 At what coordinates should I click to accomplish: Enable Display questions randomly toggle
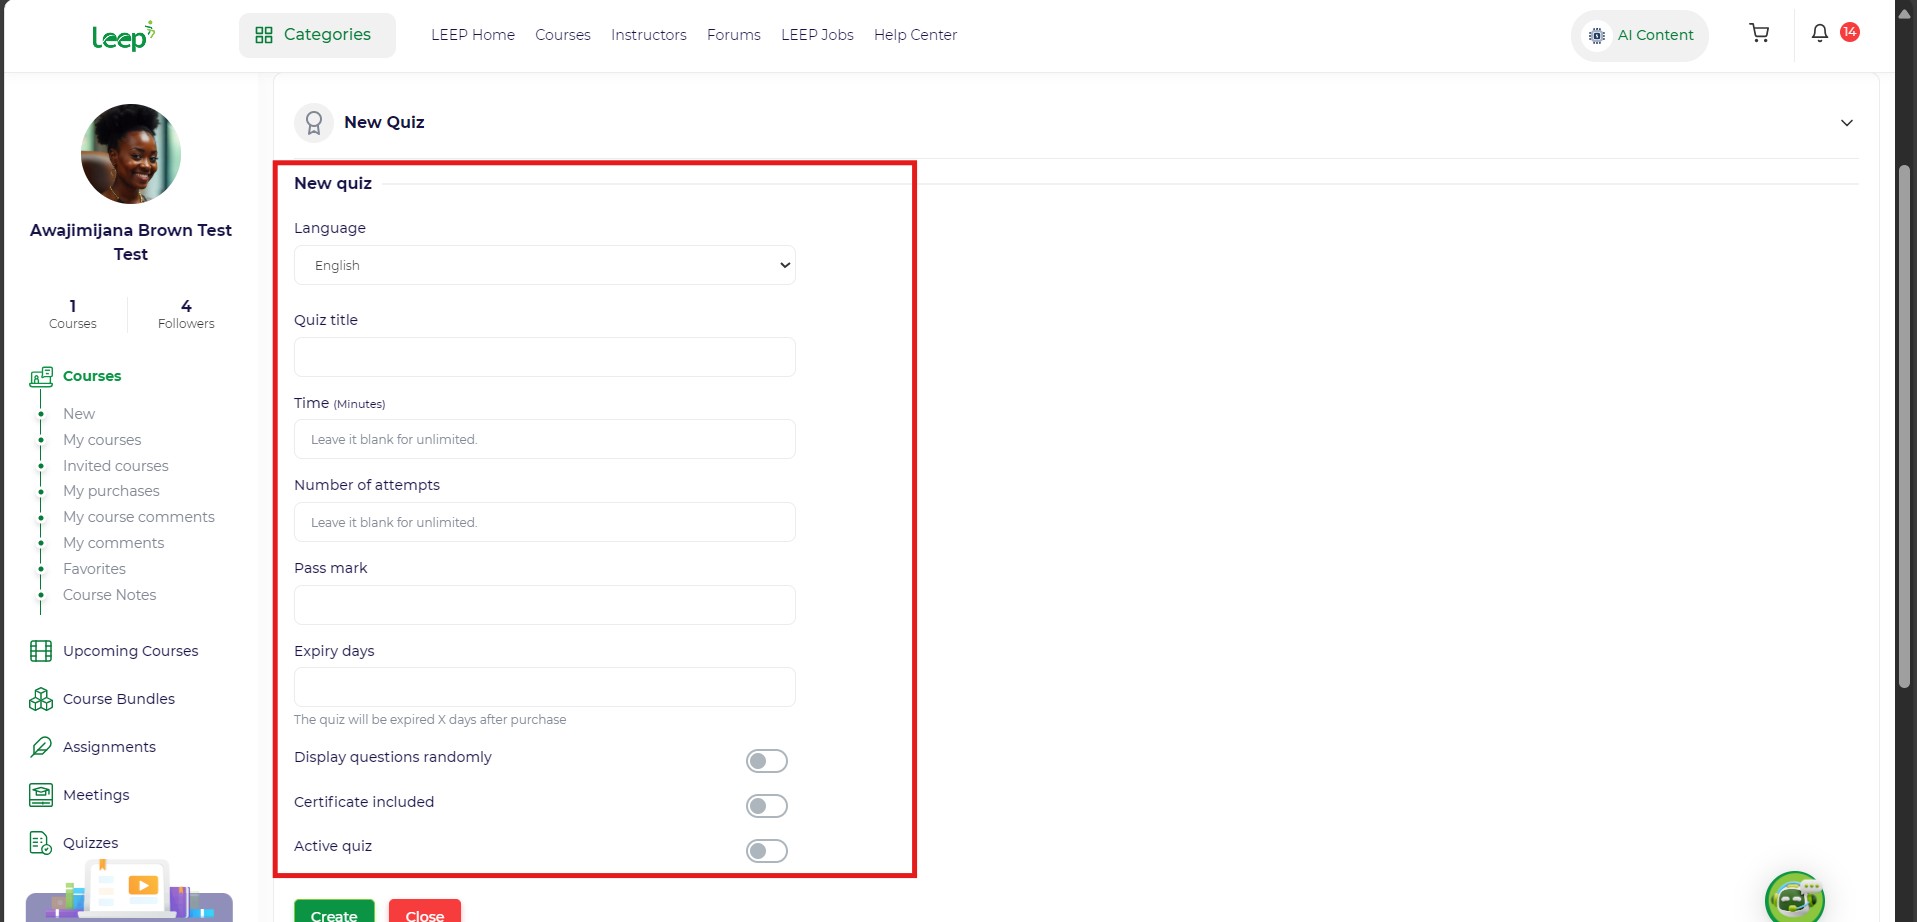[x=766, y=761]
